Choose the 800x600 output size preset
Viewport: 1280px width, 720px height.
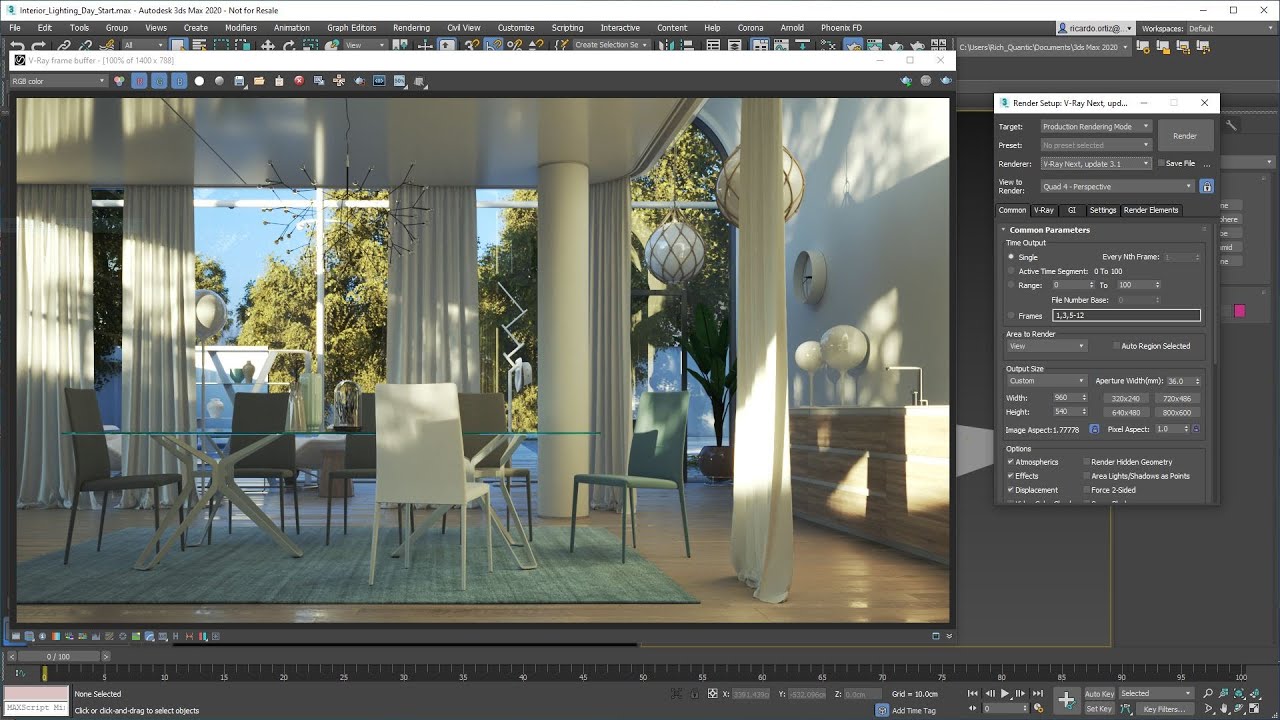[1177, 412]
